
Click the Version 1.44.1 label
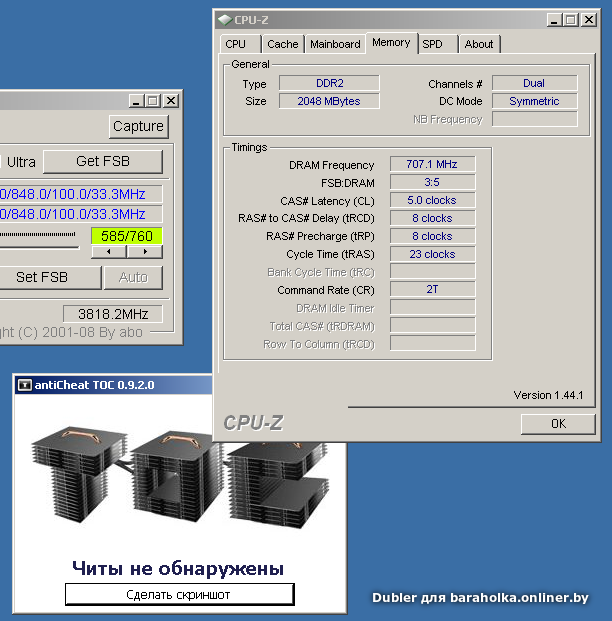pos(548,395)
